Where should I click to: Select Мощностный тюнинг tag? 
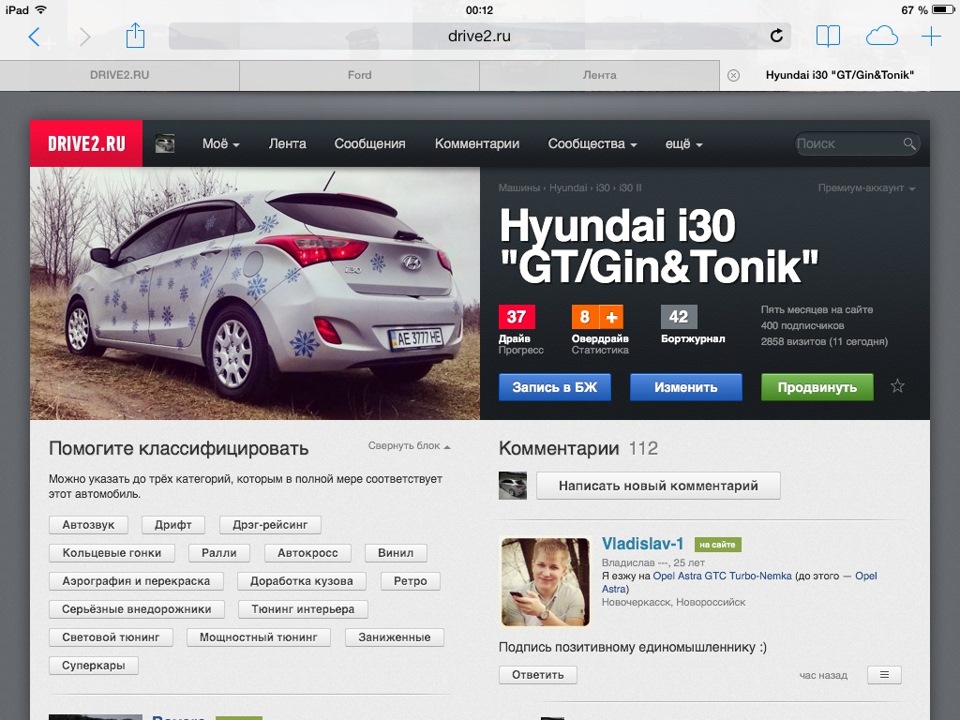coord(258,637)
